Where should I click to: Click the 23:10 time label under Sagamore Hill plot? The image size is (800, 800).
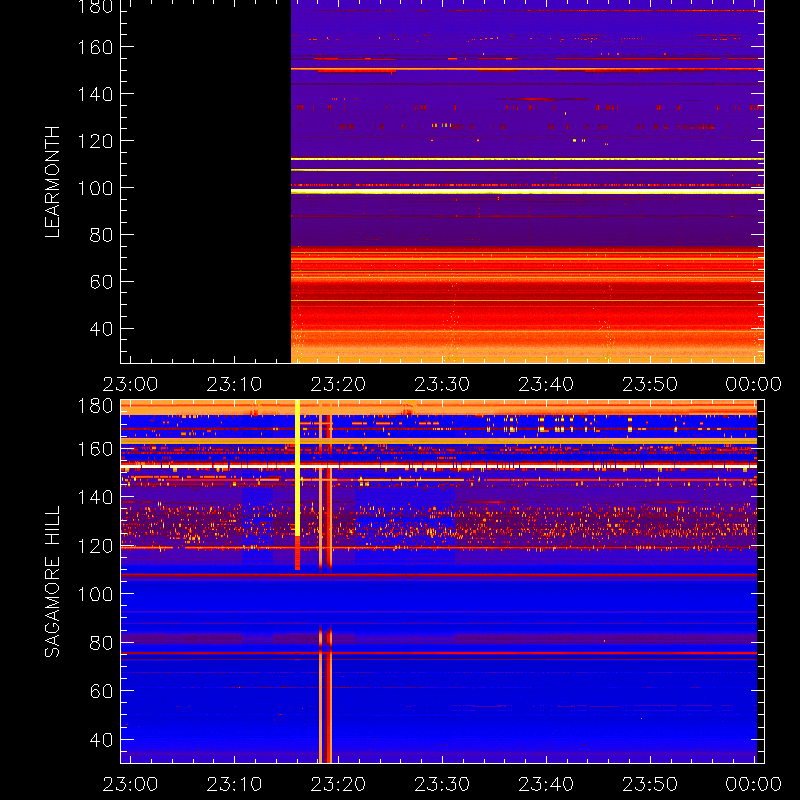pos(234,784)
